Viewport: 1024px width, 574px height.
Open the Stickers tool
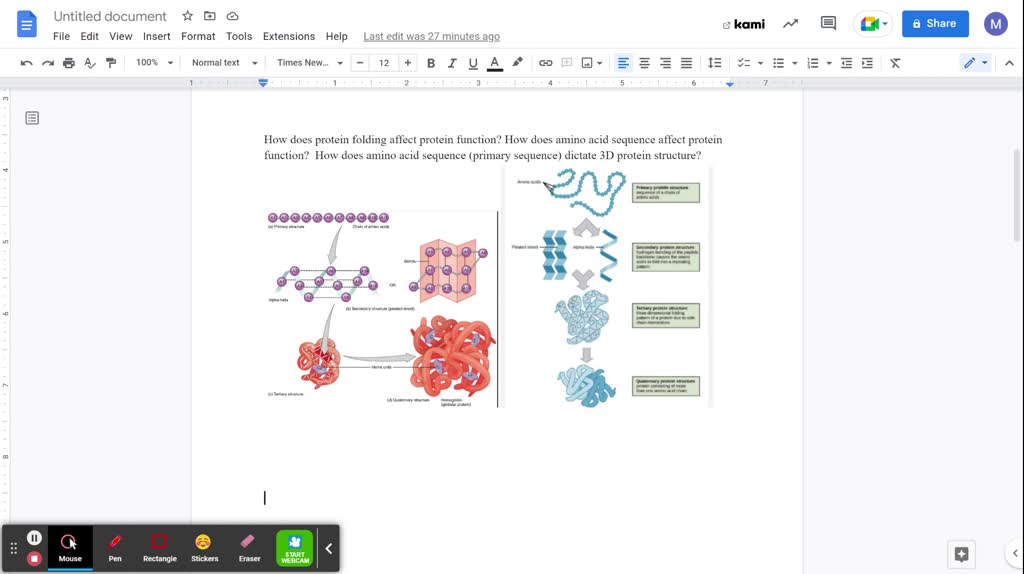(204, 547)
